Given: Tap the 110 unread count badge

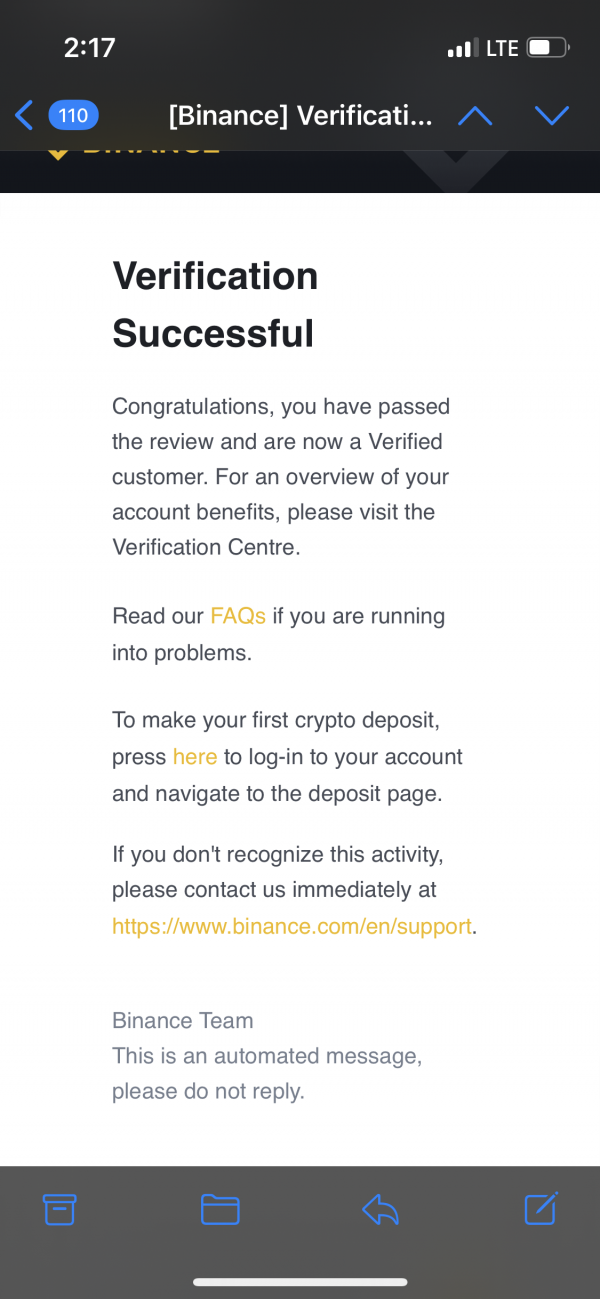Looking at the screenshot, I should (x=73, y=115).
